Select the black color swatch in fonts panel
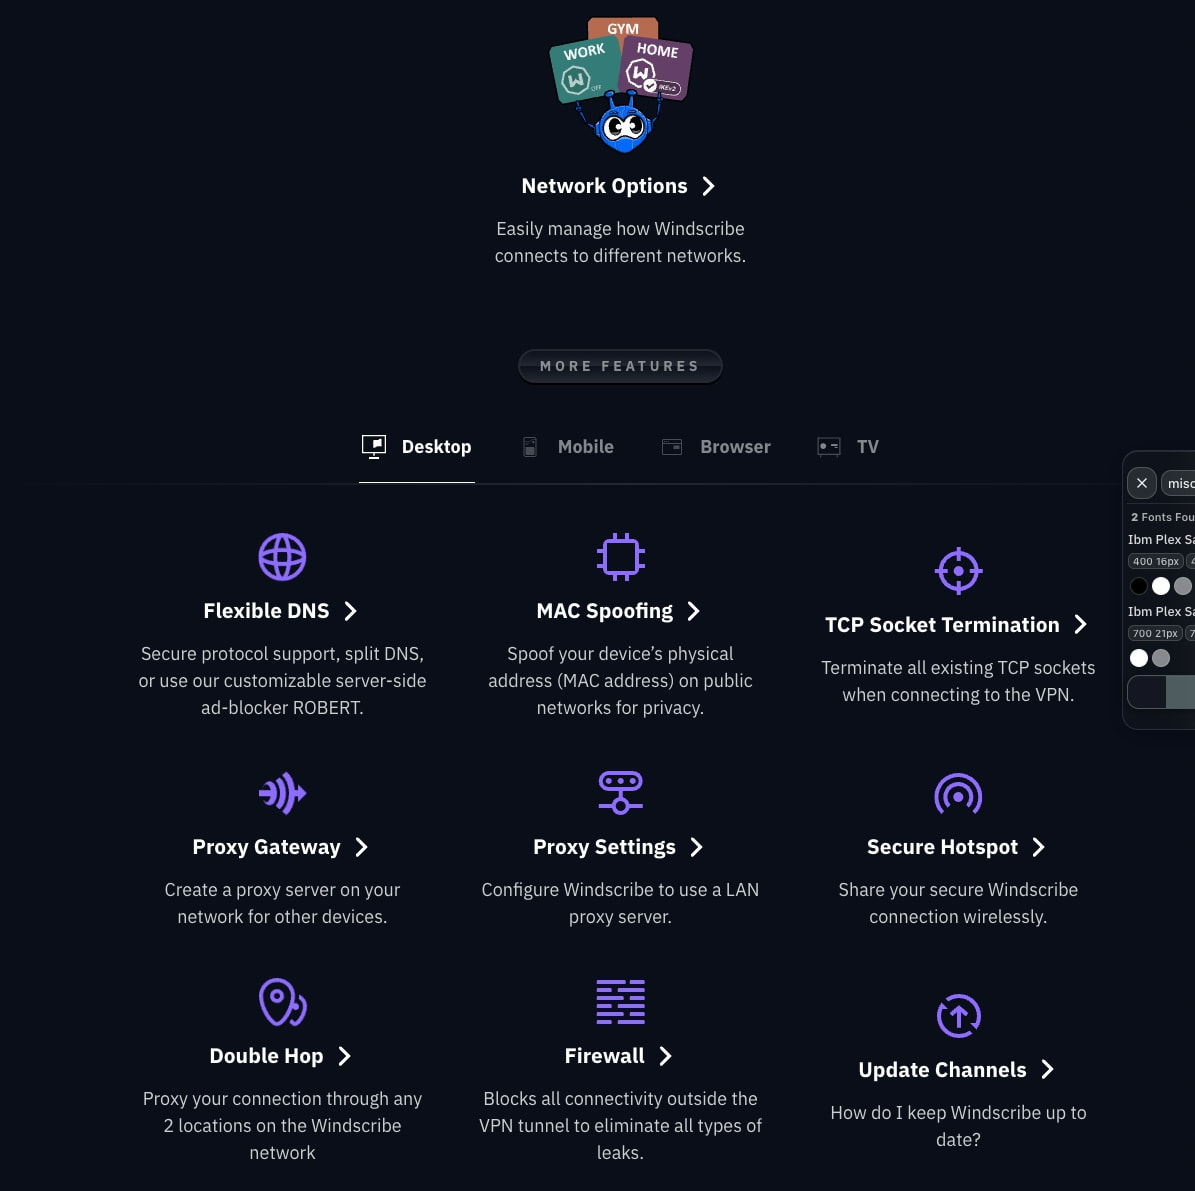The height and width of the screenshot is (1191, 1195). [x=1139, y=586]
